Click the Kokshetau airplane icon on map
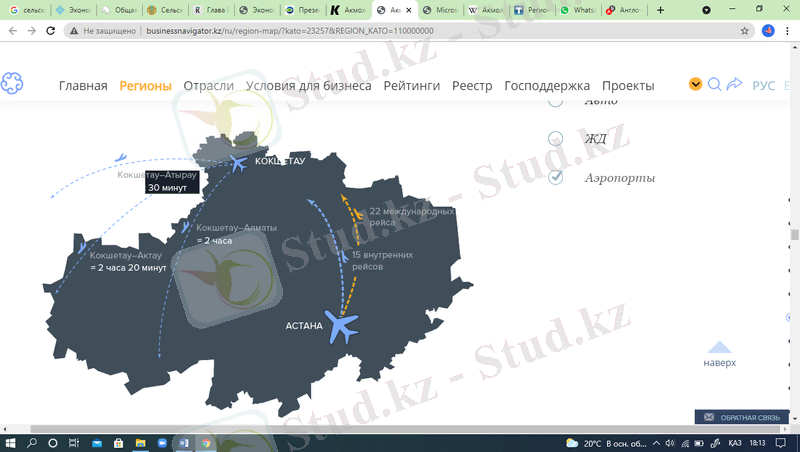 pos(238,162)
